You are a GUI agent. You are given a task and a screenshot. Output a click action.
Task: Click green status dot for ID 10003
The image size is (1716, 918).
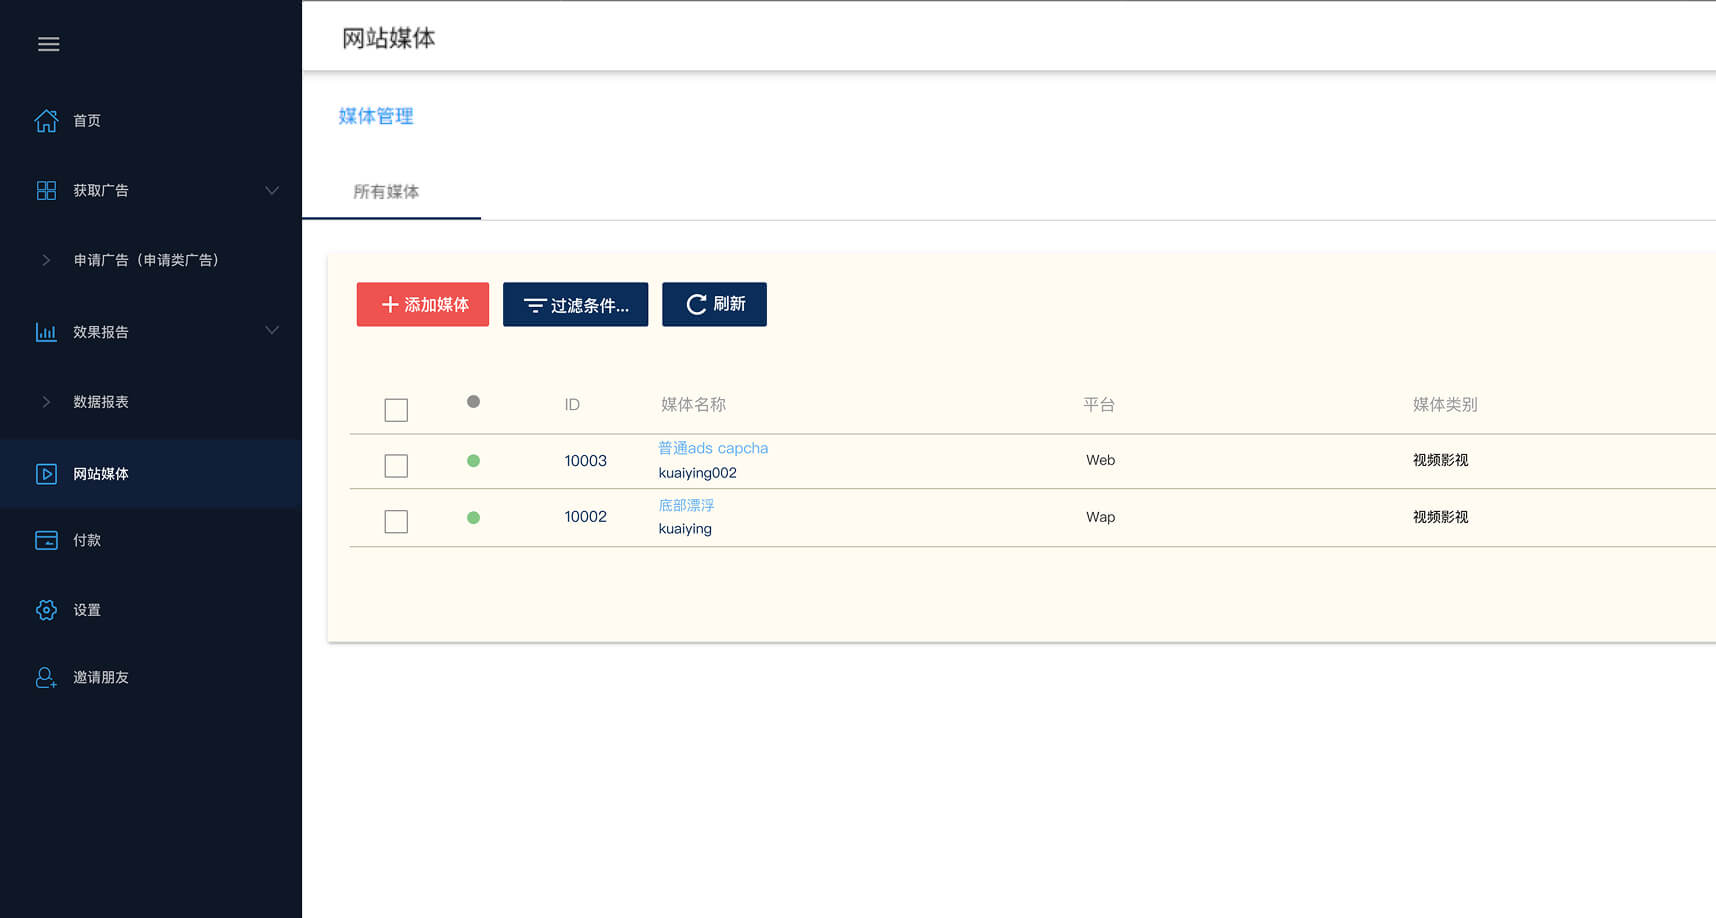point(473,461)
